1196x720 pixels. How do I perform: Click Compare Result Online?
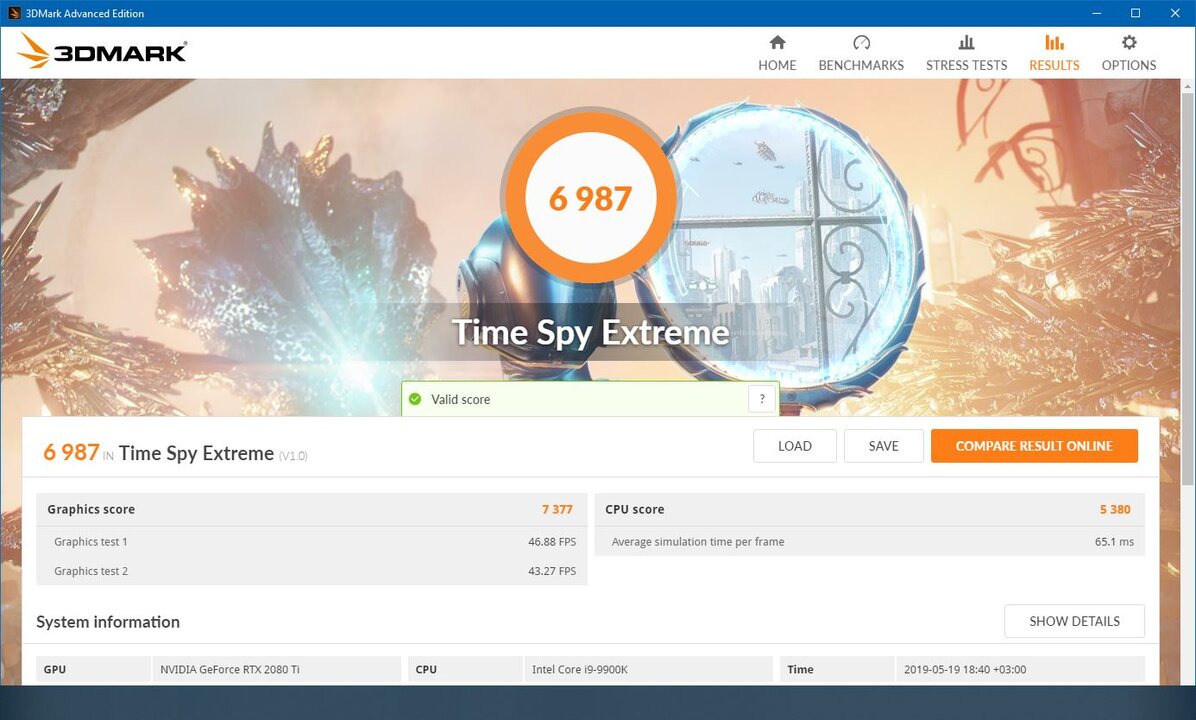pyautogui.click(x=1034, y=446)
